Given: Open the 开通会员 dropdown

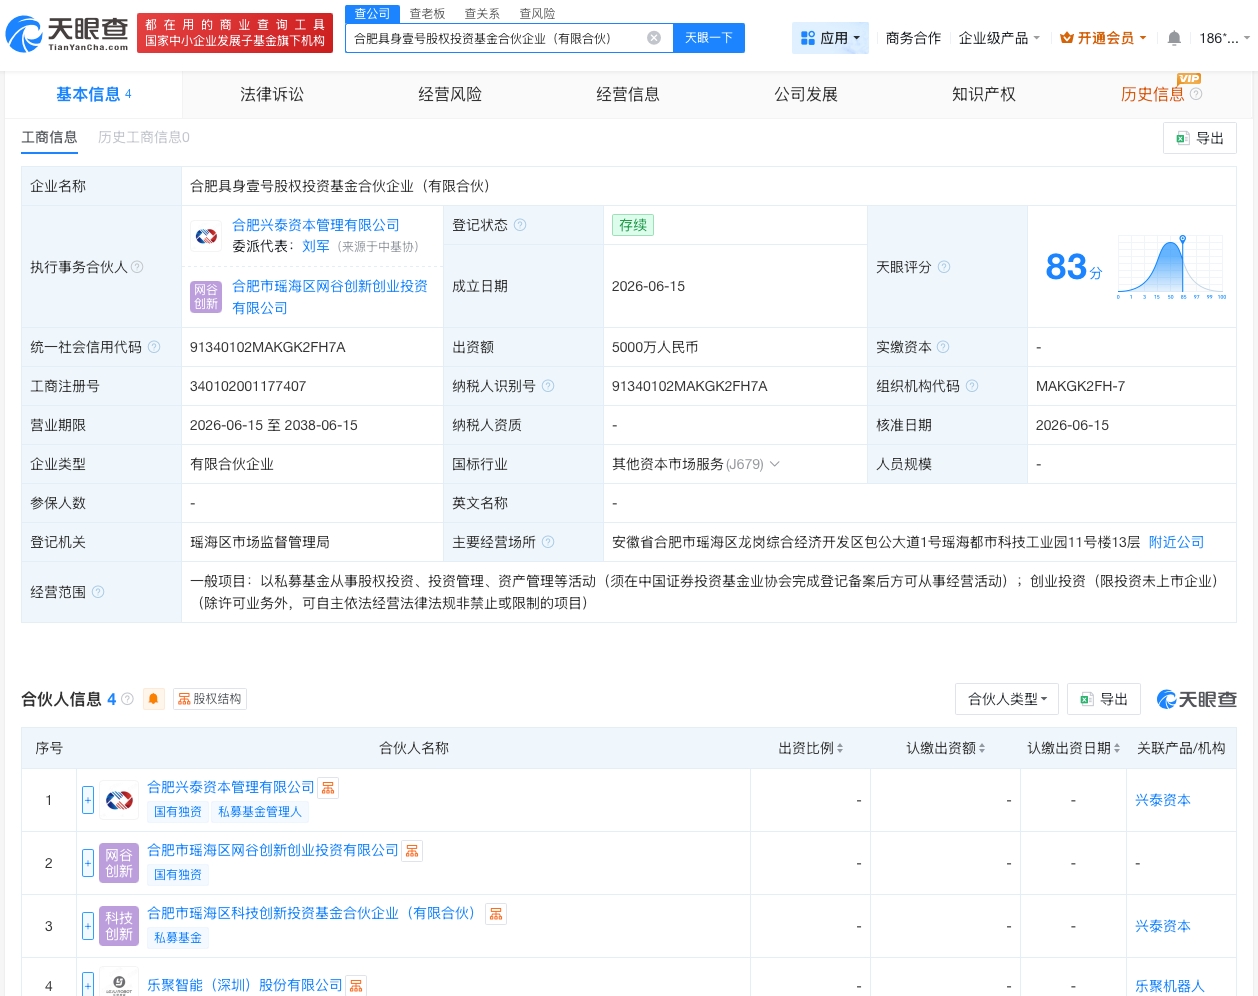Looking at the screenshot, I should 1103,38.
